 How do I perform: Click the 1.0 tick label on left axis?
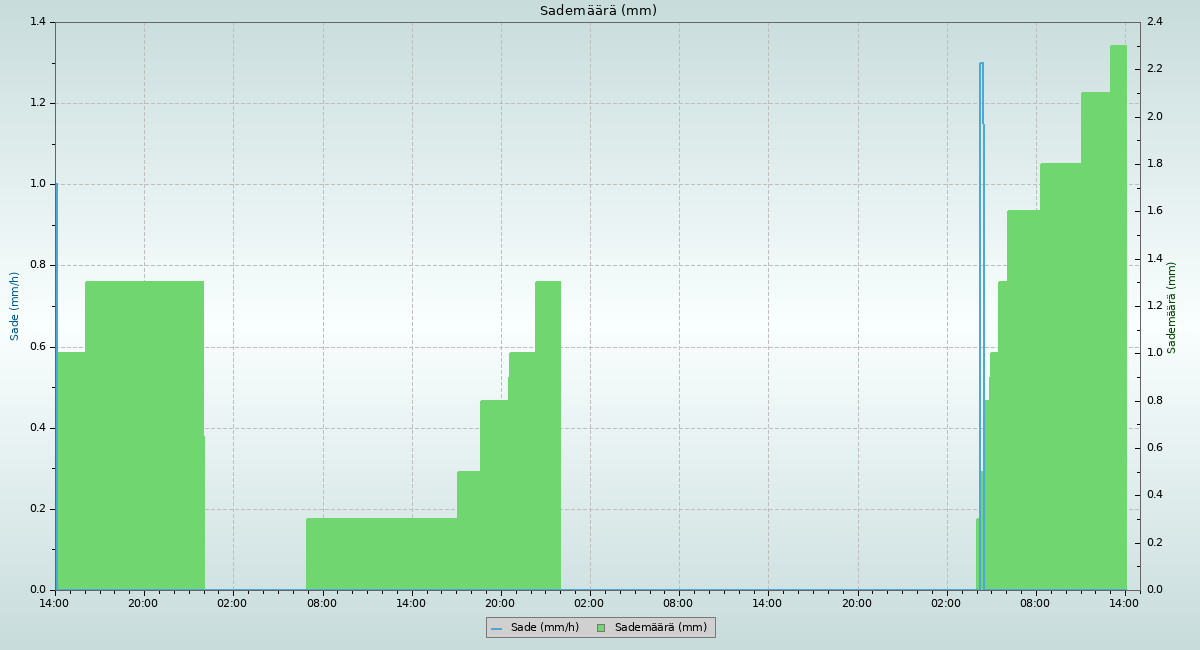pos(39,184)
